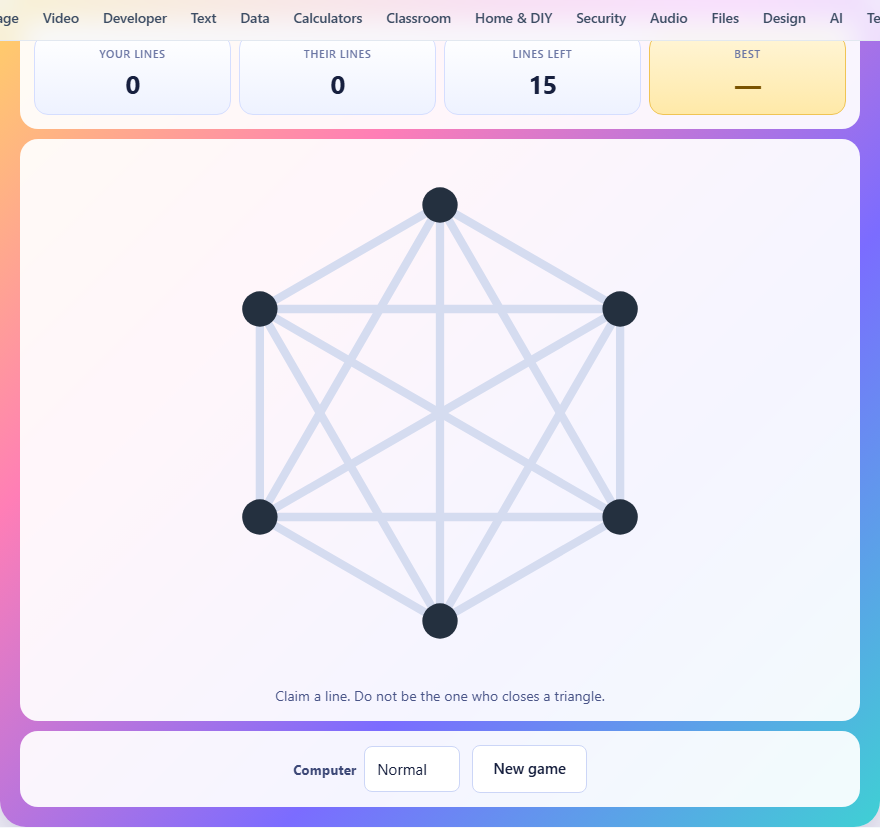Select the top vertex dot of the hexagon
Viewport: 880px width, 828px height.
pyautogui.click(x=440, y=205)
